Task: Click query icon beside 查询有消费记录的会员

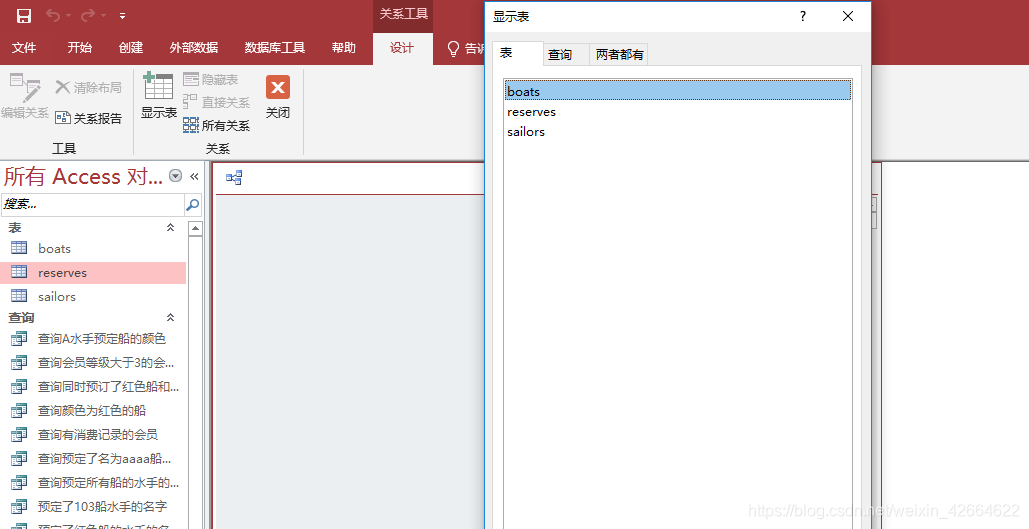Action: click(19, 434)
